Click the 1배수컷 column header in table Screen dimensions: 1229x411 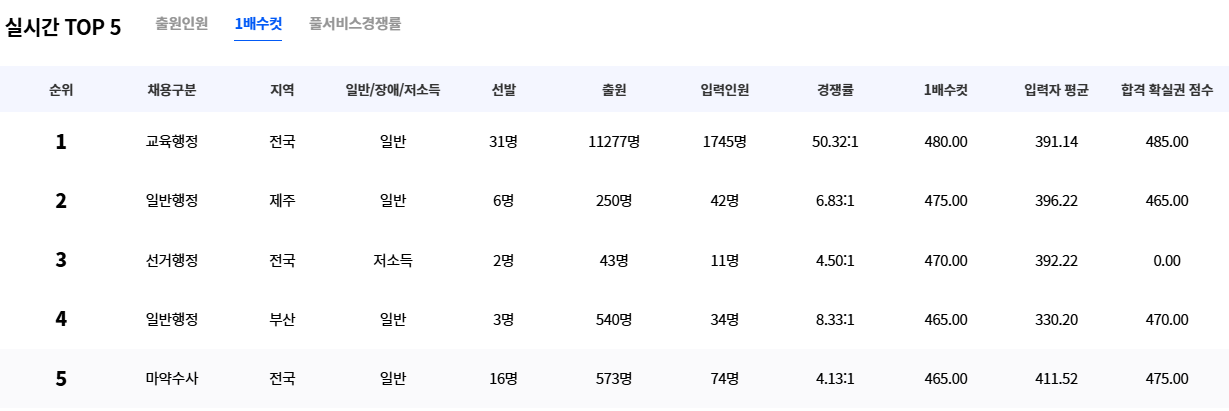click(x=945, y=90)
